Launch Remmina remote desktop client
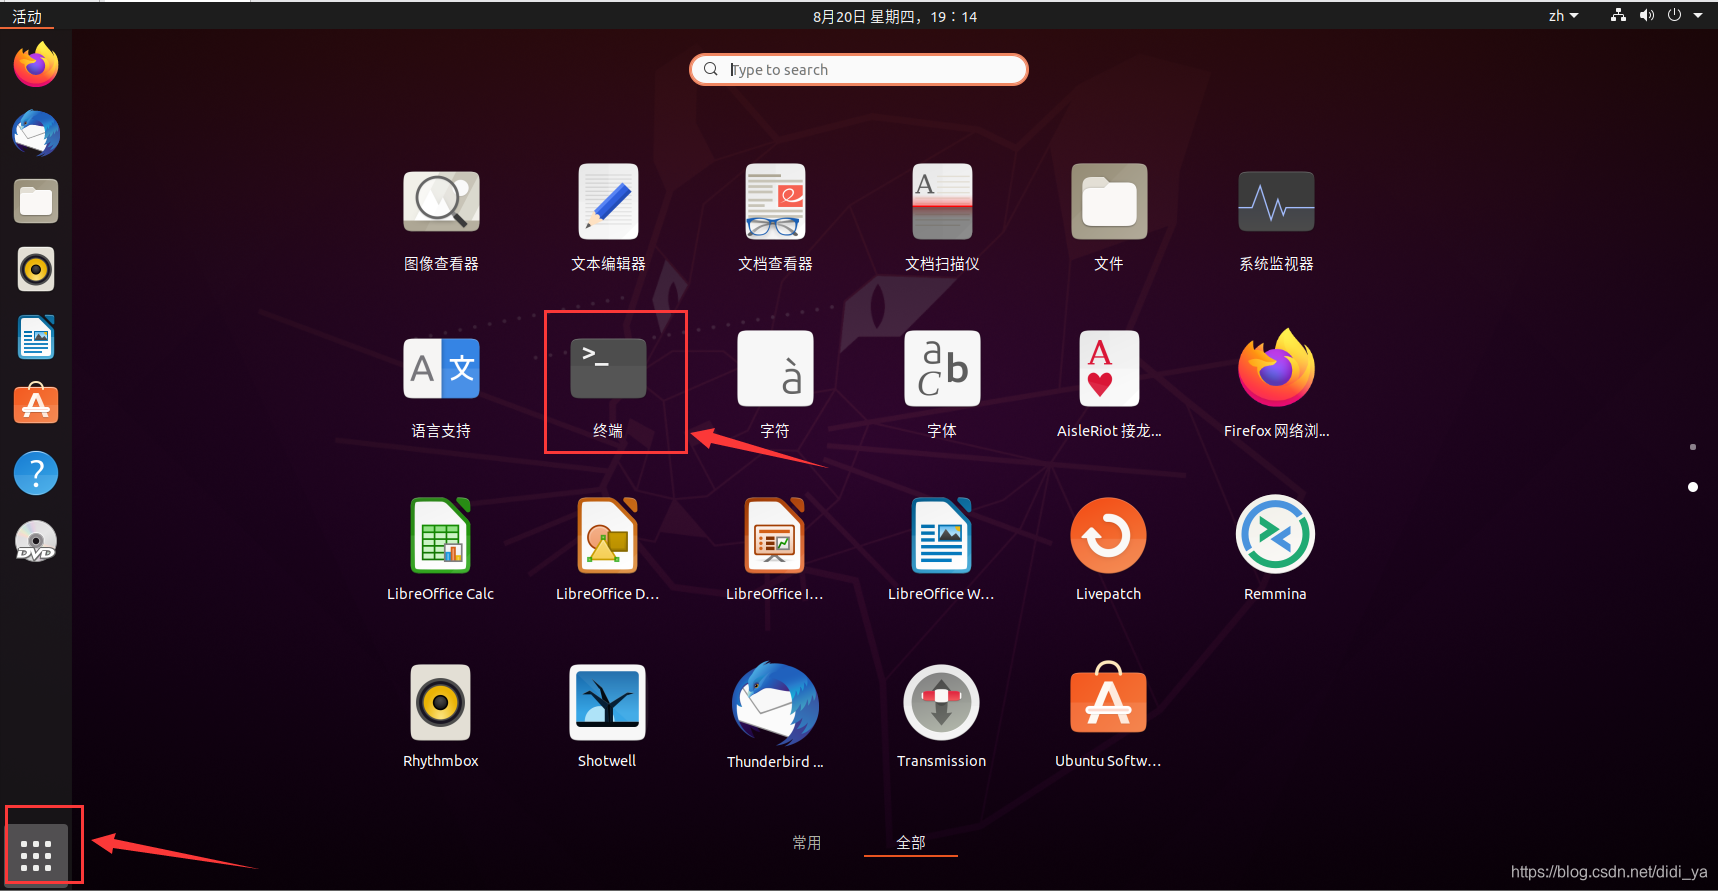This screenshot has height=891, width=1718. pyautogui.click(x=1276, y=549)
